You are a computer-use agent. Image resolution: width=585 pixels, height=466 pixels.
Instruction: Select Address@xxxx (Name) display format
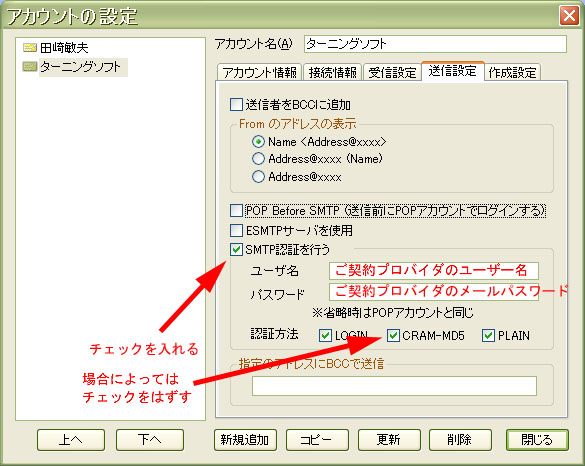click(x=258, y=159)
